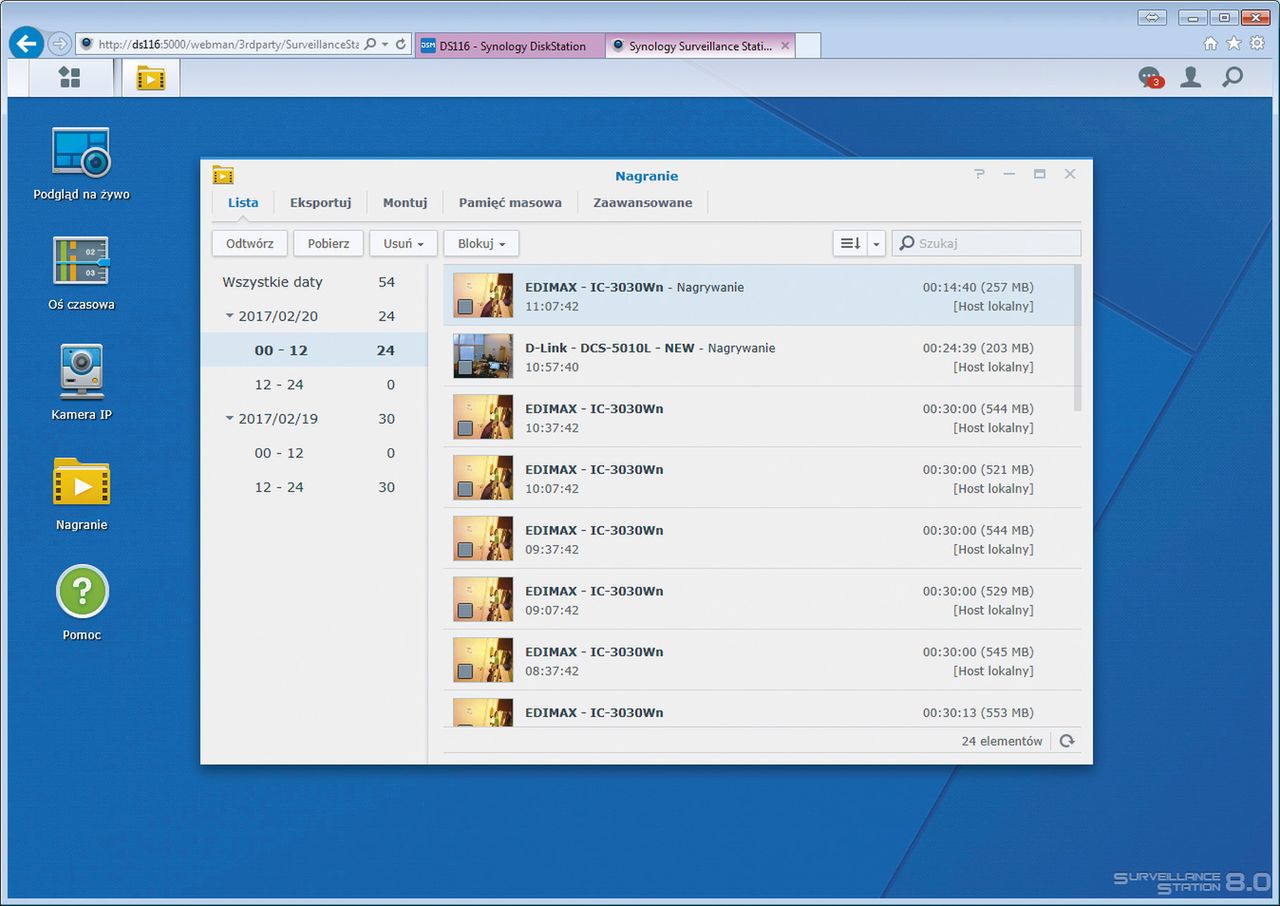This screenshot has width=1280, height=906.
Task: Open notifications with red badge
Action: click(1150, 78)
